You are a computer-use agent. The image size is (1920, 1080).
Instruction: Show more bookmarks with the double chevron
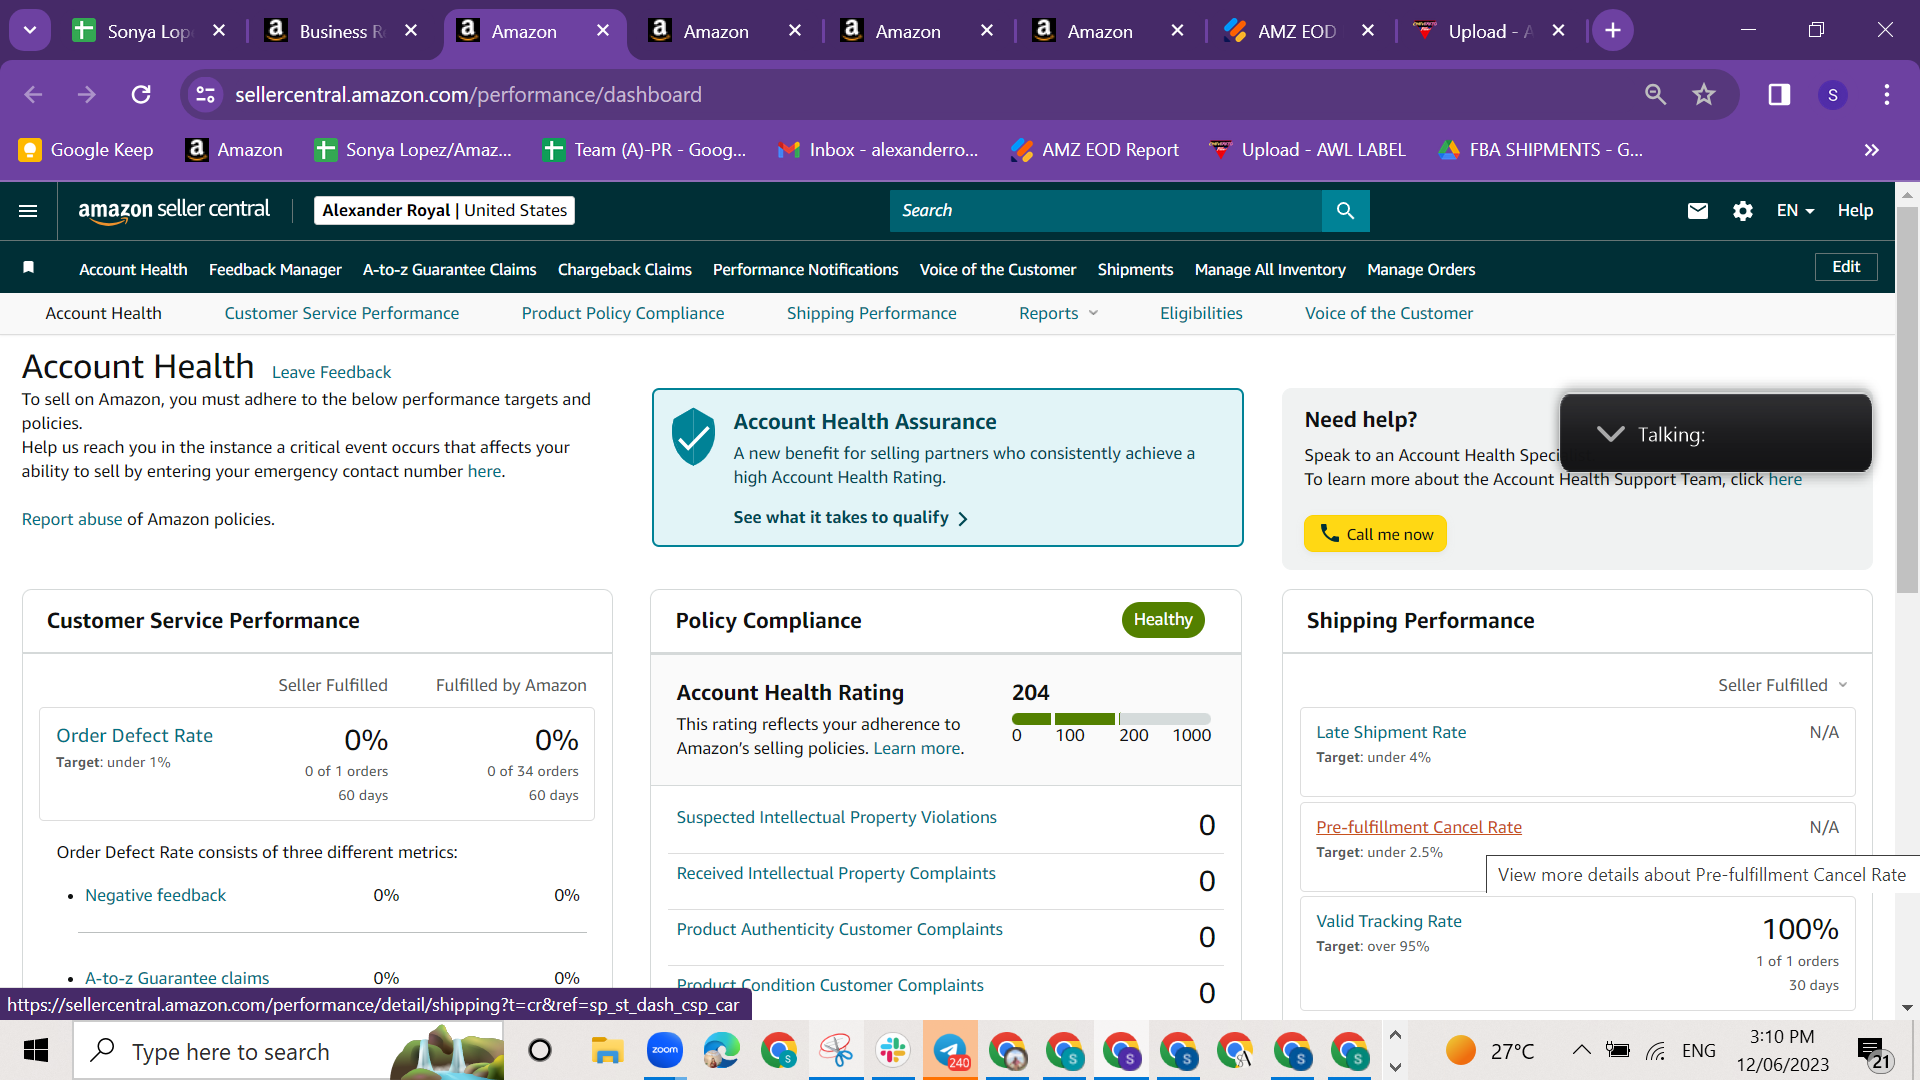1872,150
